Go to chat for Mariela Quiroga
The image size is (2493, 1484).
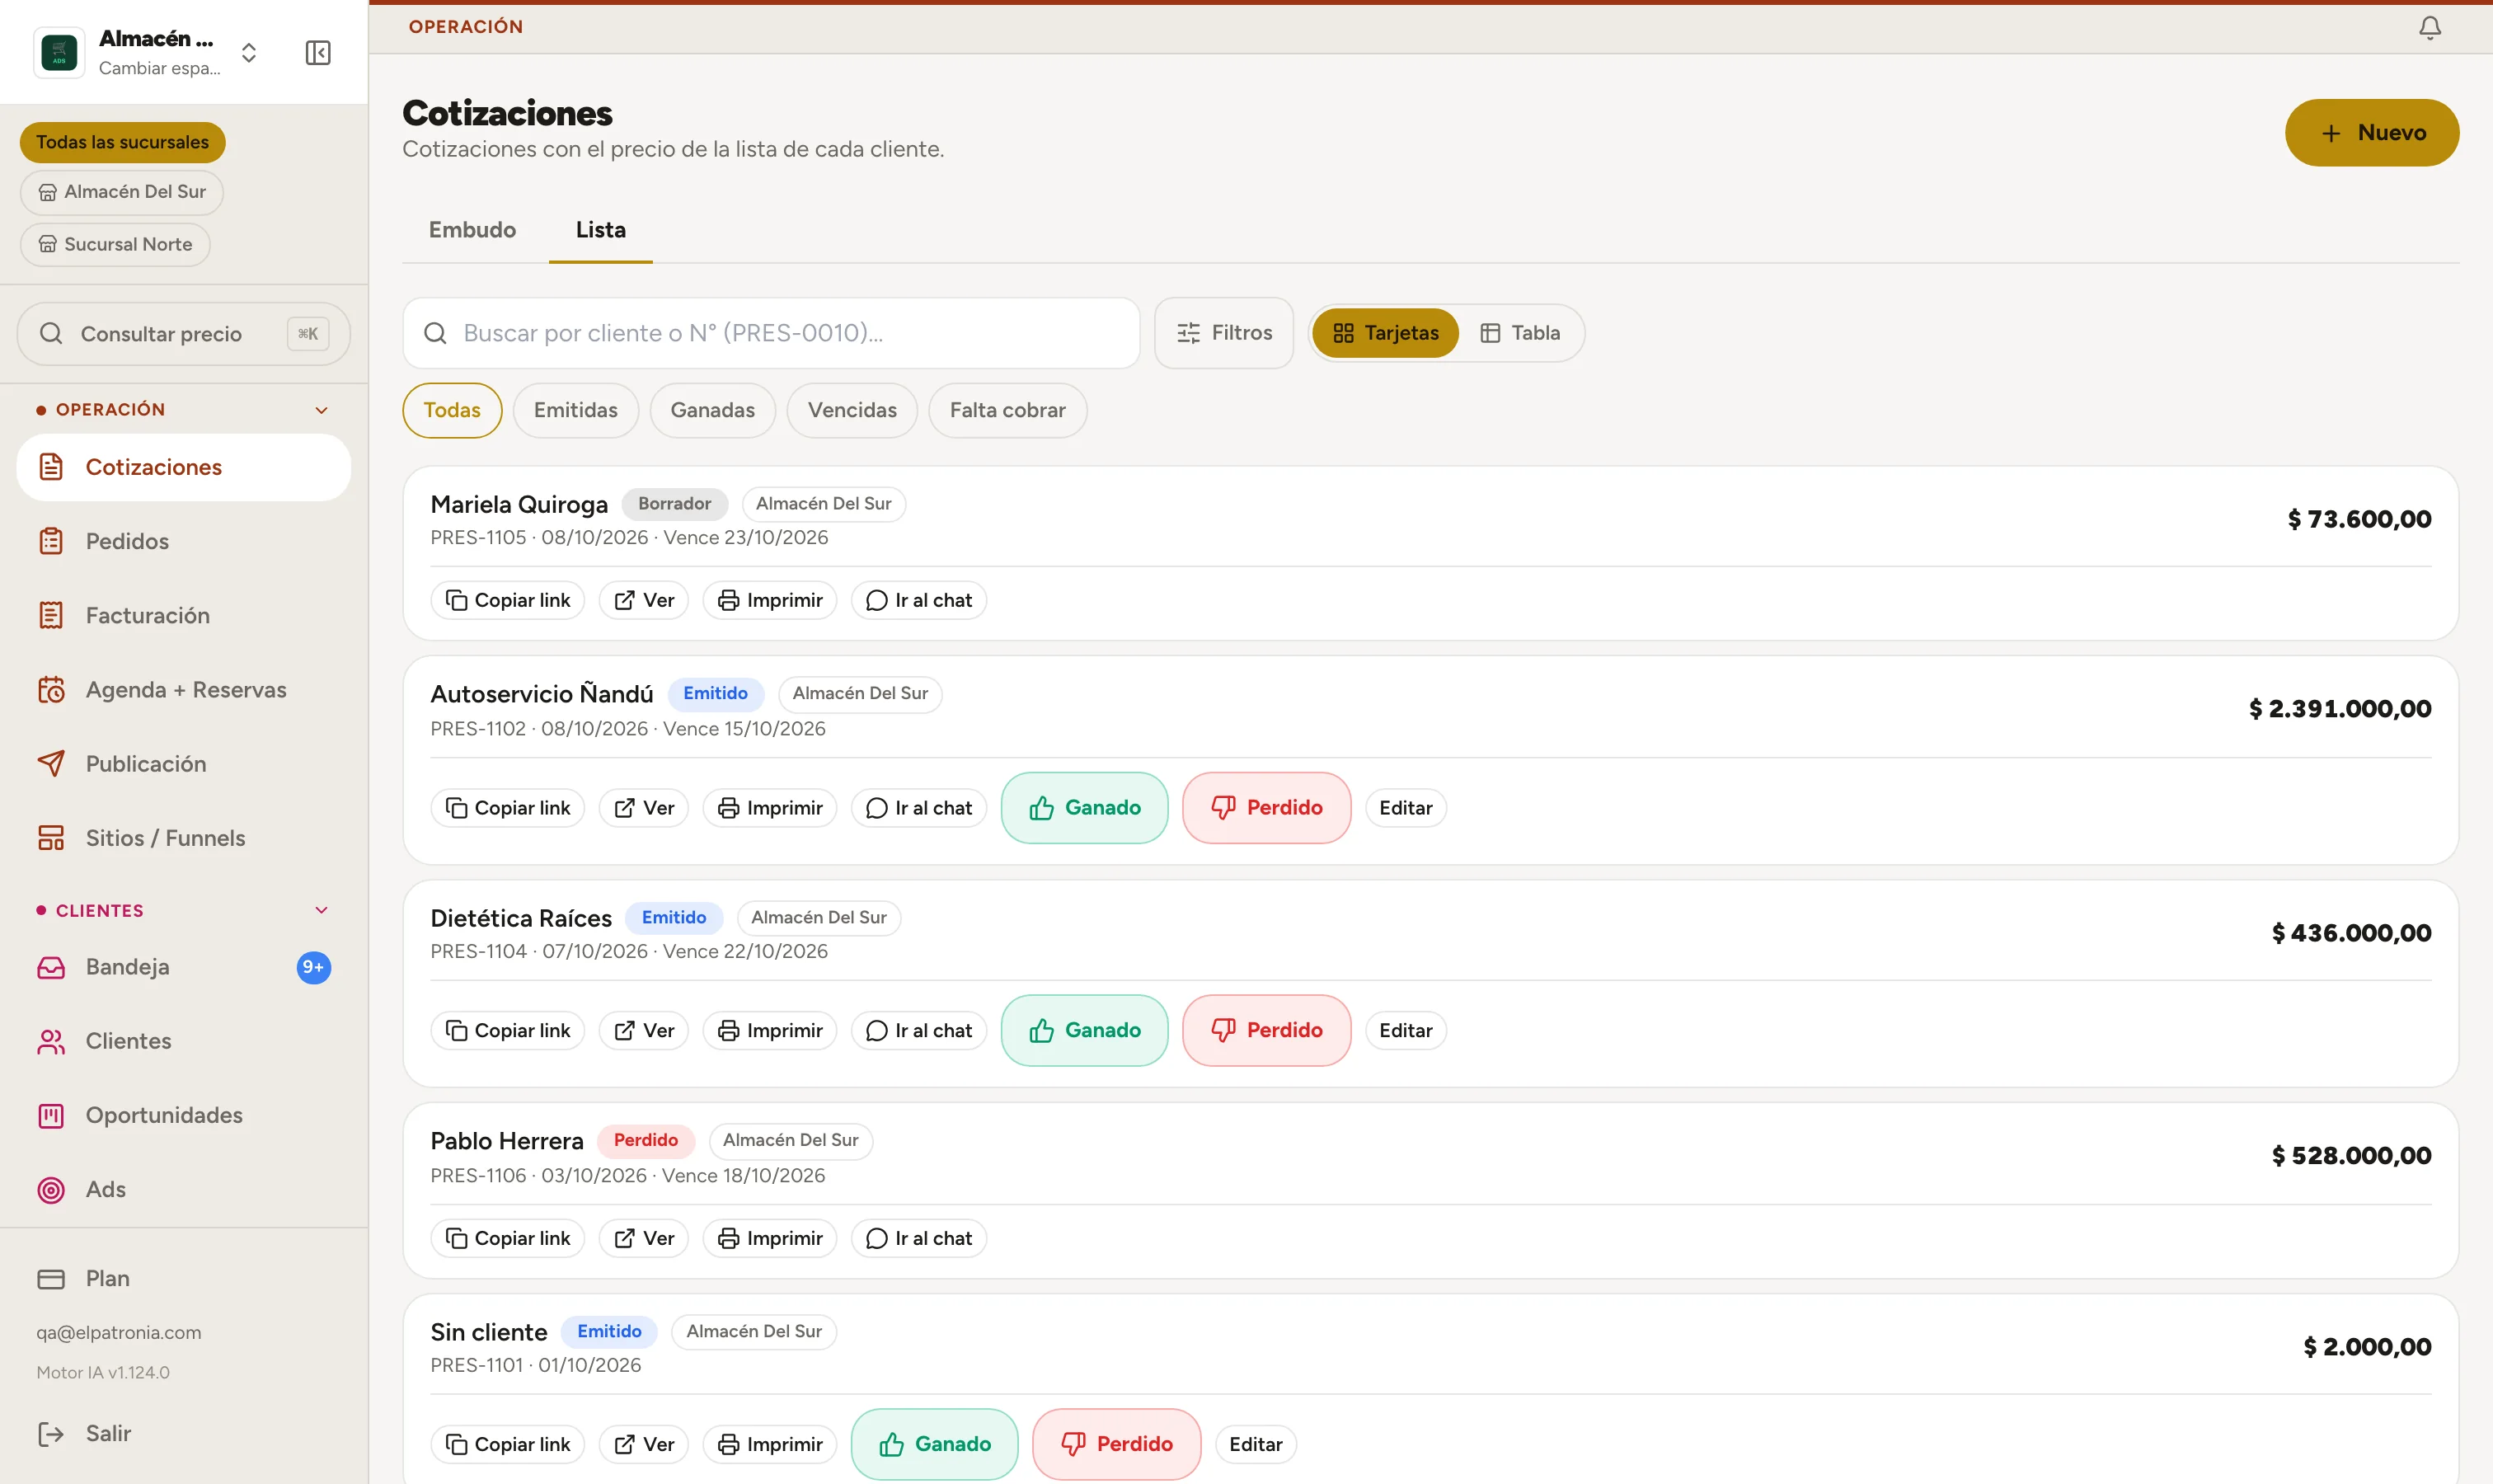tap(918, 600)
